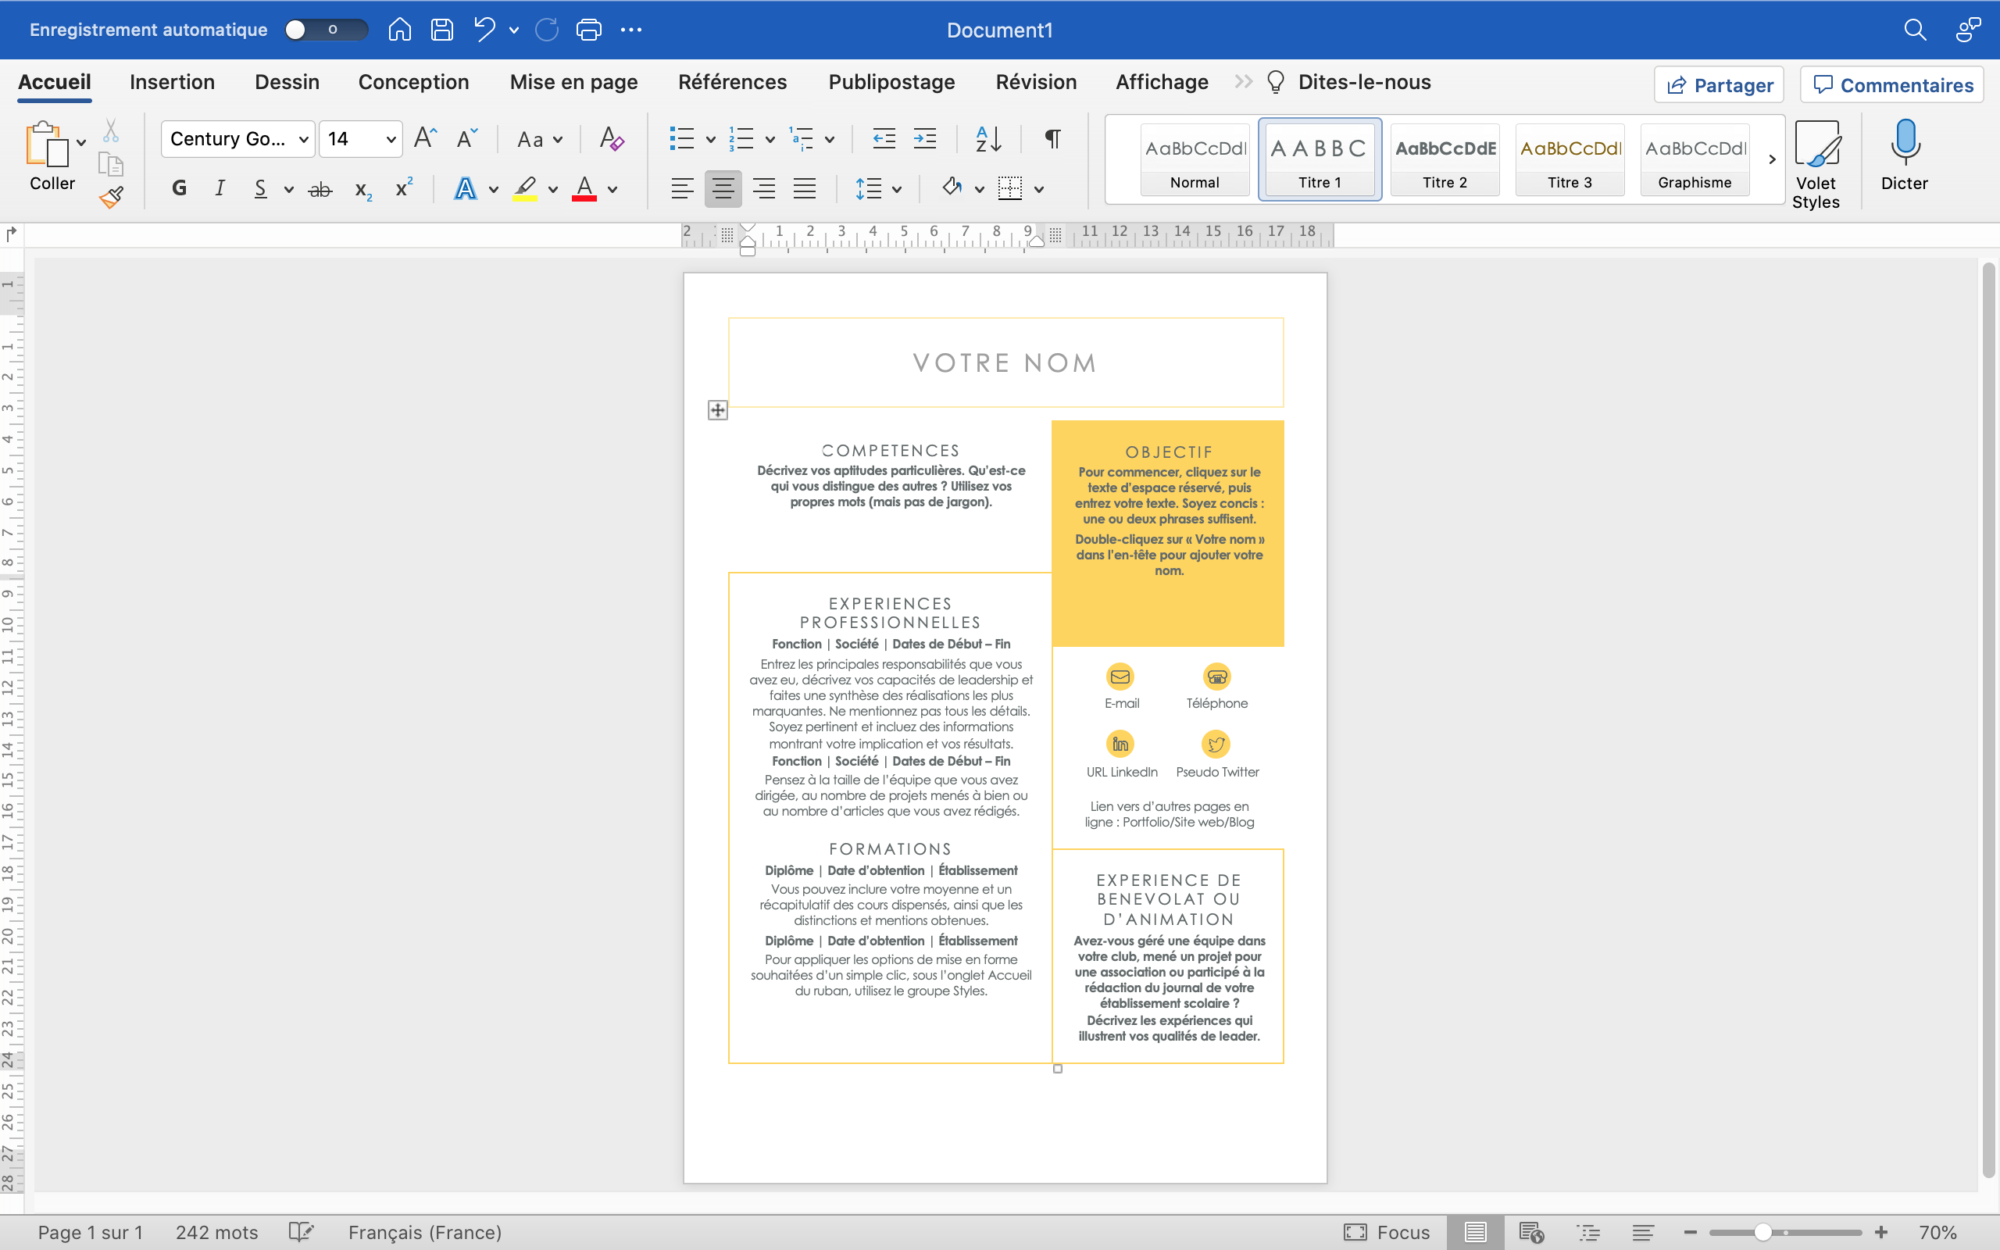The width and height of the screenshot is (2000, 1250).
Task: Decrease font size with the smaller A icon
Action: pos(467,138)
